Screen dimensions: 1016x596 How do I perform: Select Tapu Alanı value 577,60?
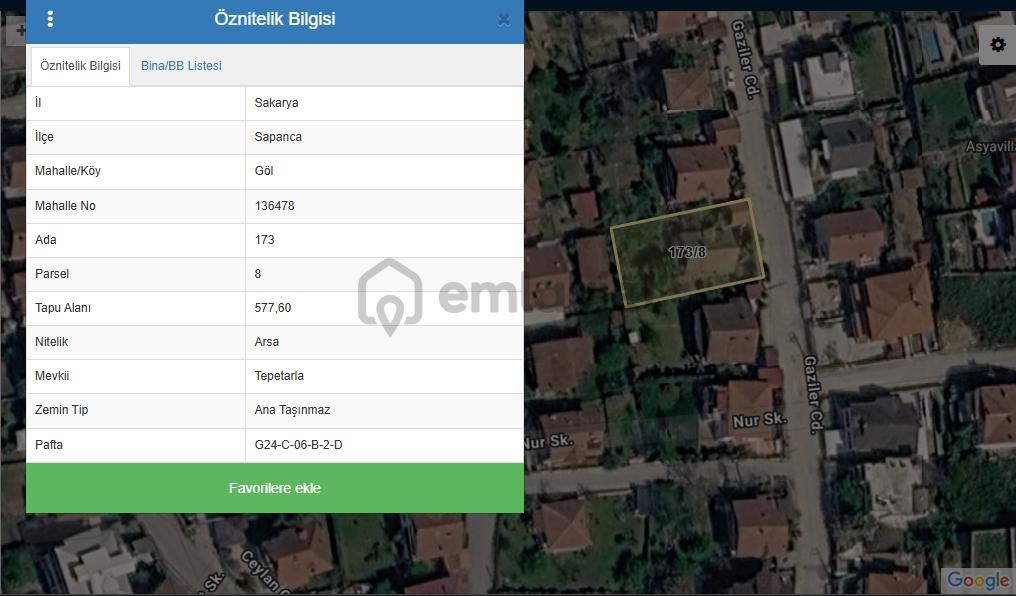(273, 308)
